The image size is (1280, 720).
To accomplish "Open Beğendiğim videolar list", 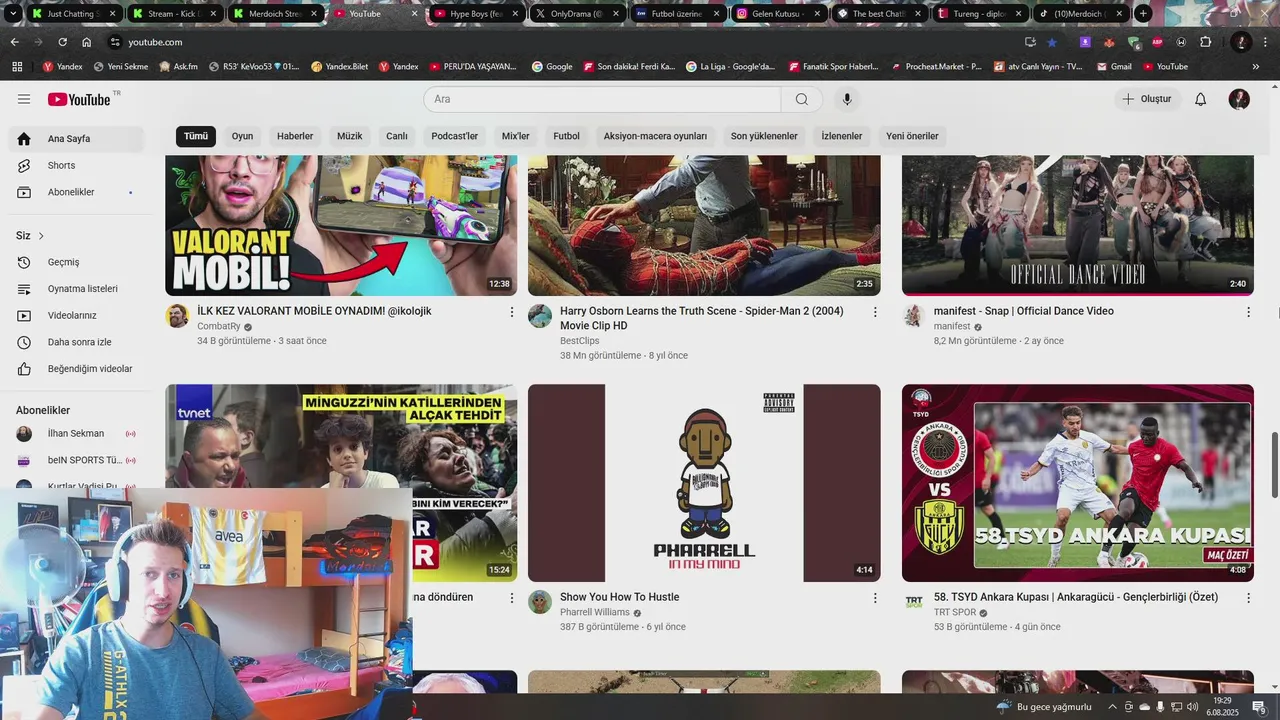I will pos(78,369).
